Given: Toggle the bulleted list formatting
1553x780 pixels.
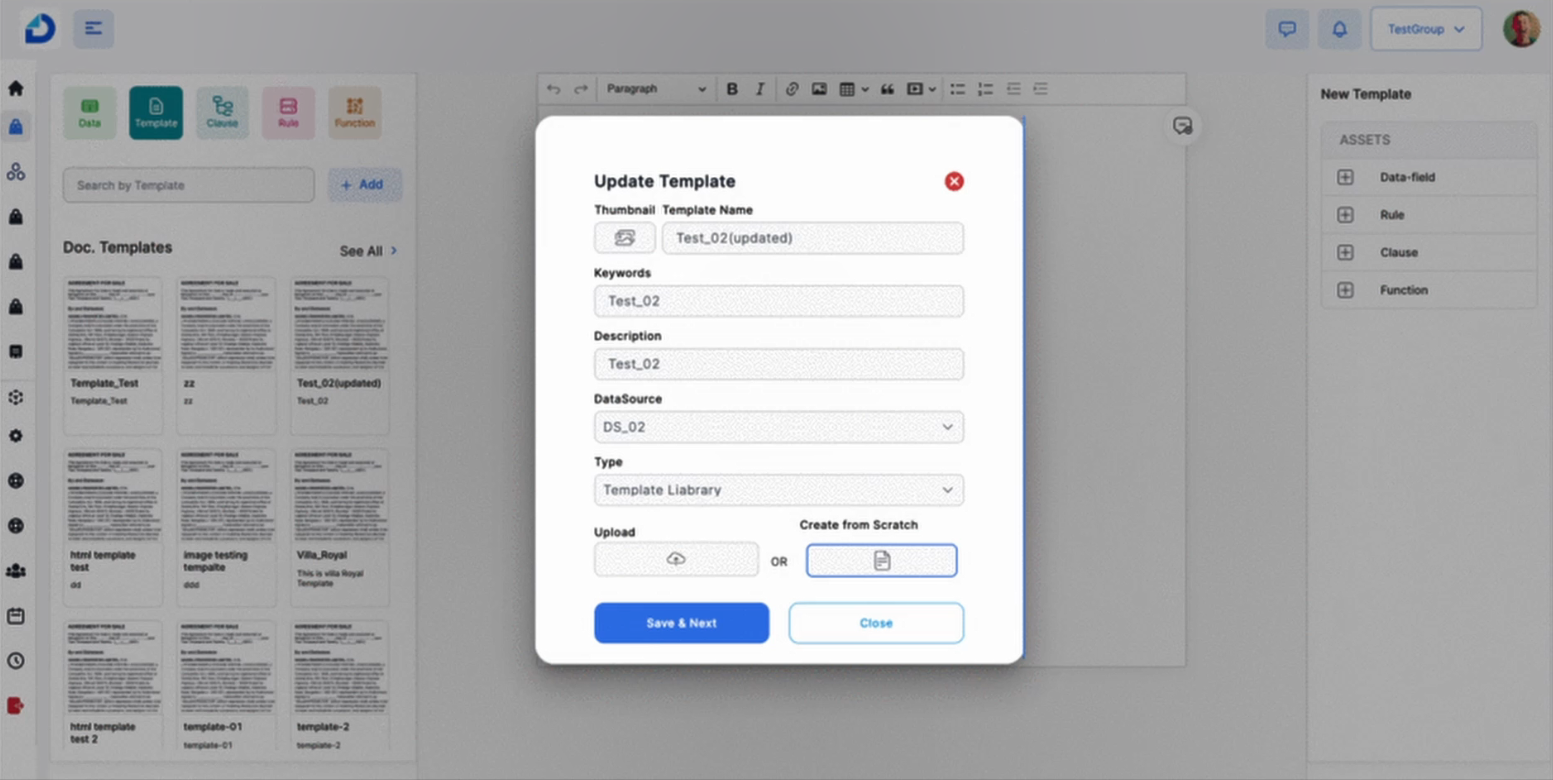Looking at the screenshot, I should click(957, 89).
